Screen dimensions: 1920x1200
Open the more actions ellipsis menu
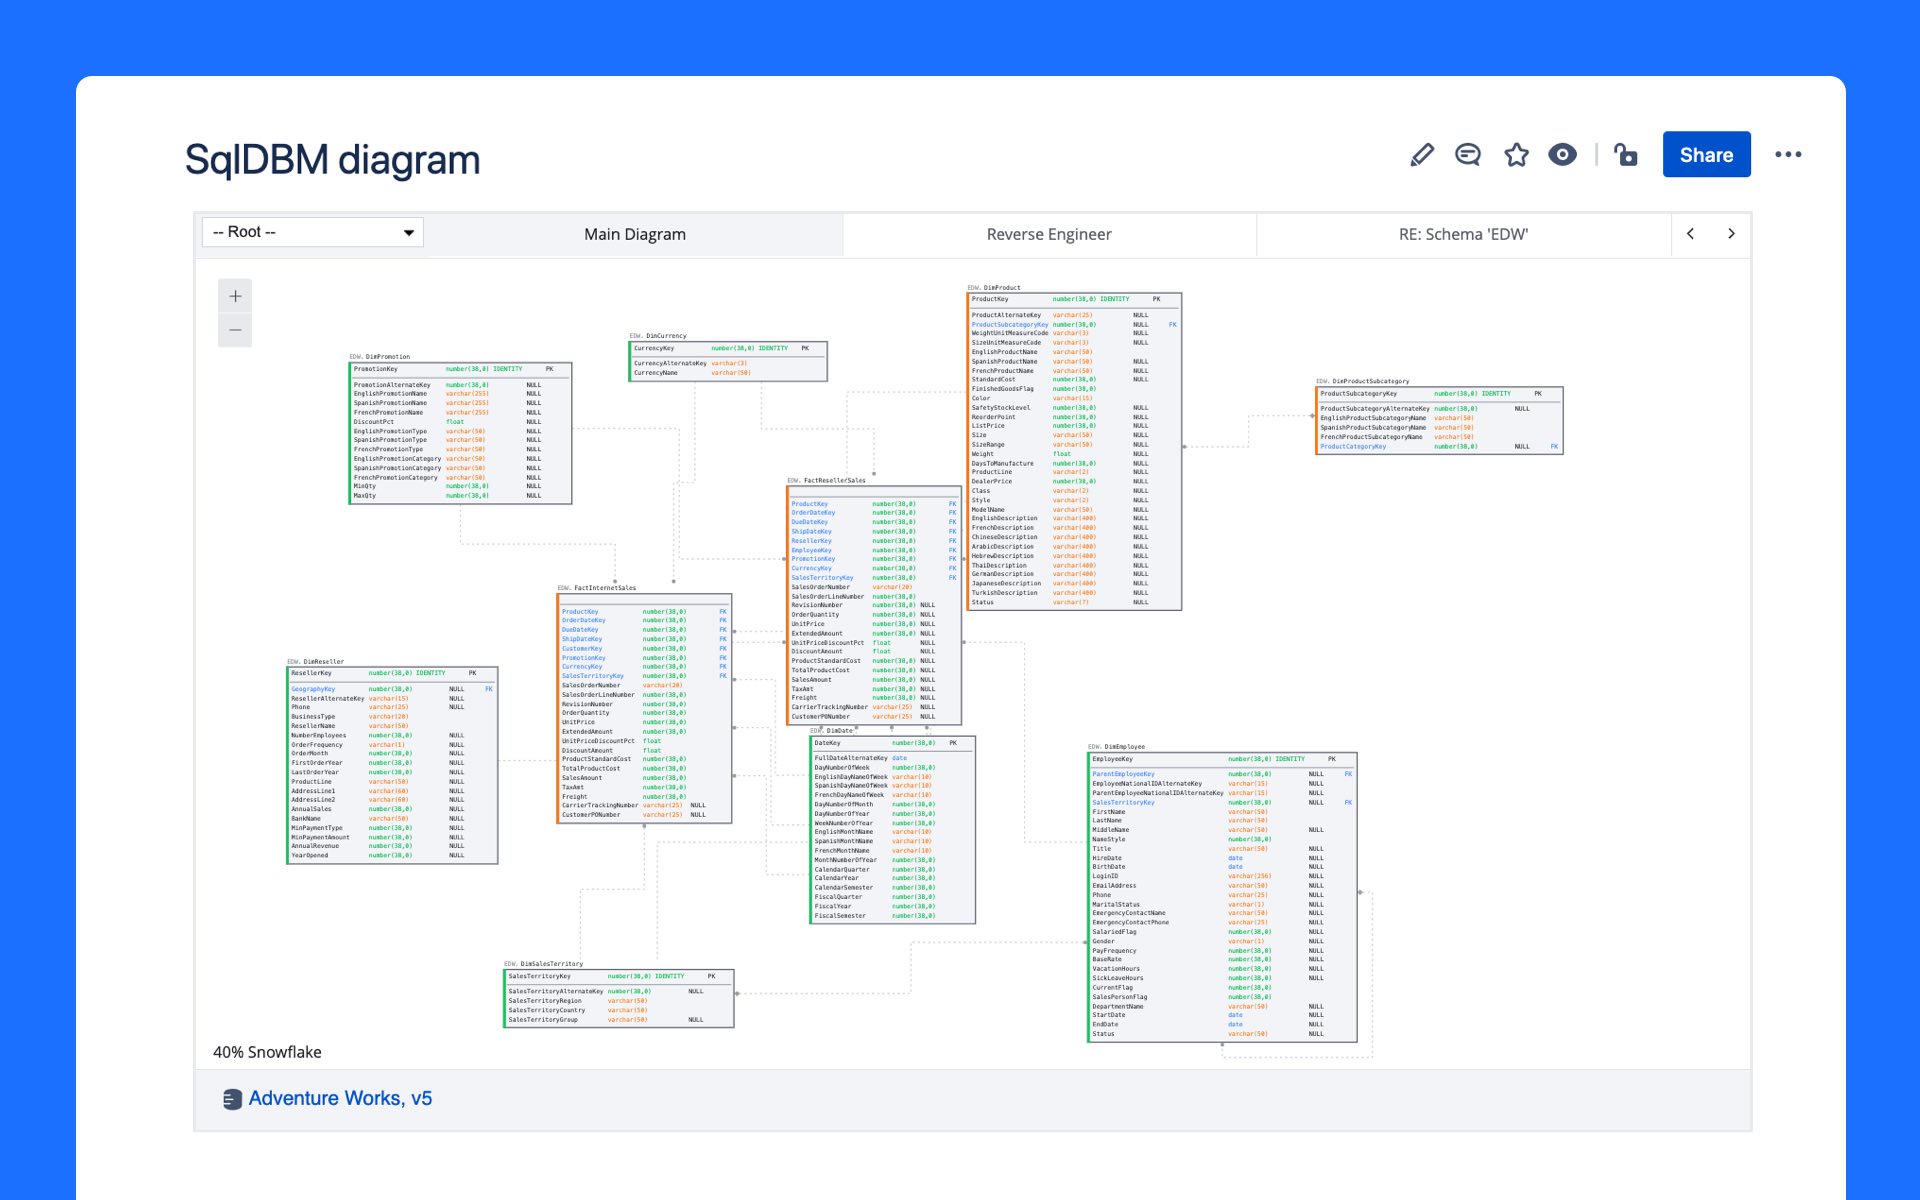[x=1788, y=155]
